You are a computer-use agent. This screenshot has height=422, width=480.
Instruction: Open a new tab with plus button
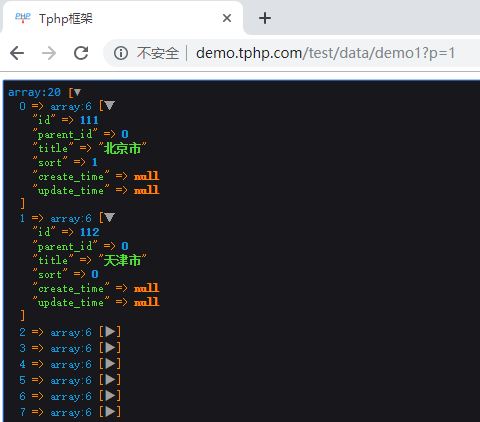pyautogui.click(x=265, y=18)
